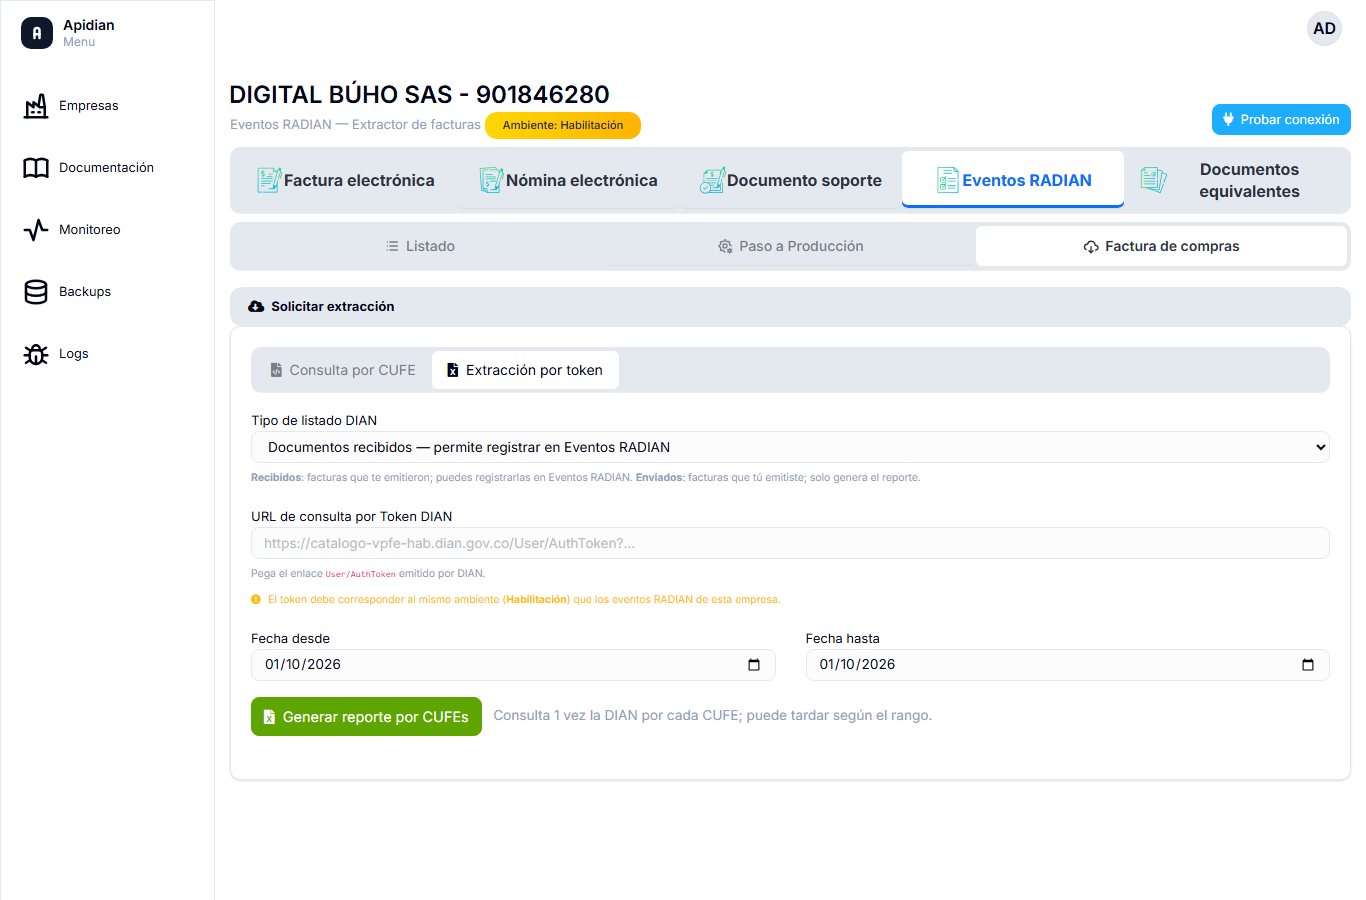Viewport: 1366px width, 900px height.
Task: Click the Eventos RADIAN tab icon
Action: pos(947,180)
